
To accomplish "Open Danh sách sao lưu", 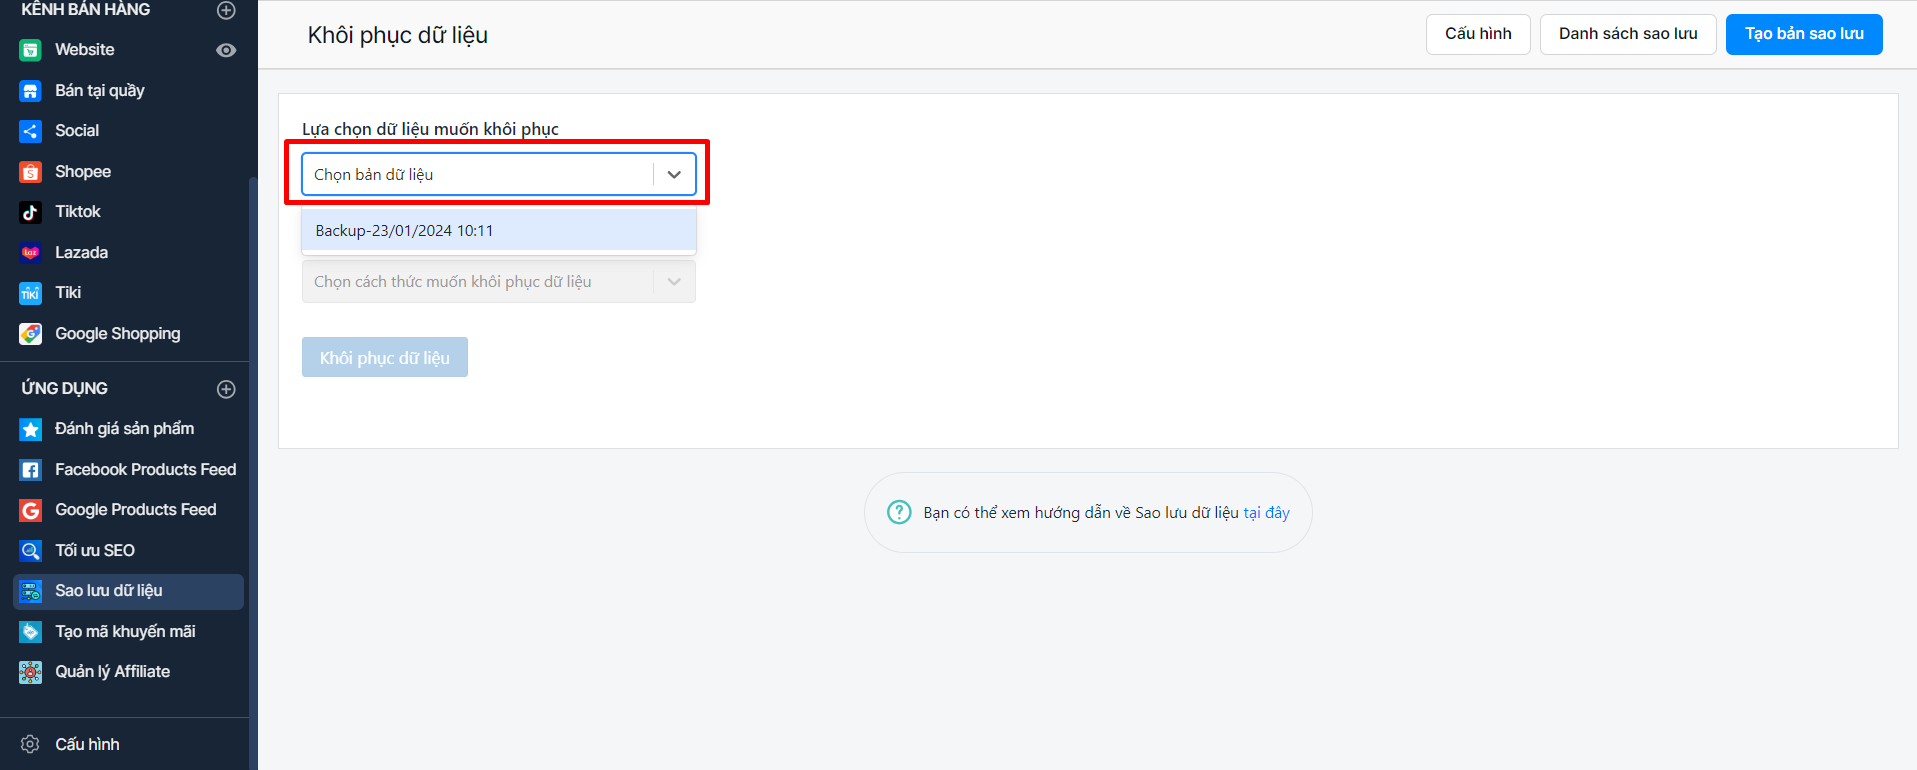I will pos(1628,34).
